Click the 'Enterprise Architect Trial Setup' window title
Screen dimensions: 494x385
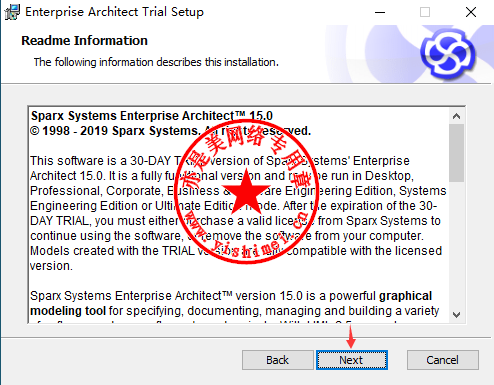114,12
